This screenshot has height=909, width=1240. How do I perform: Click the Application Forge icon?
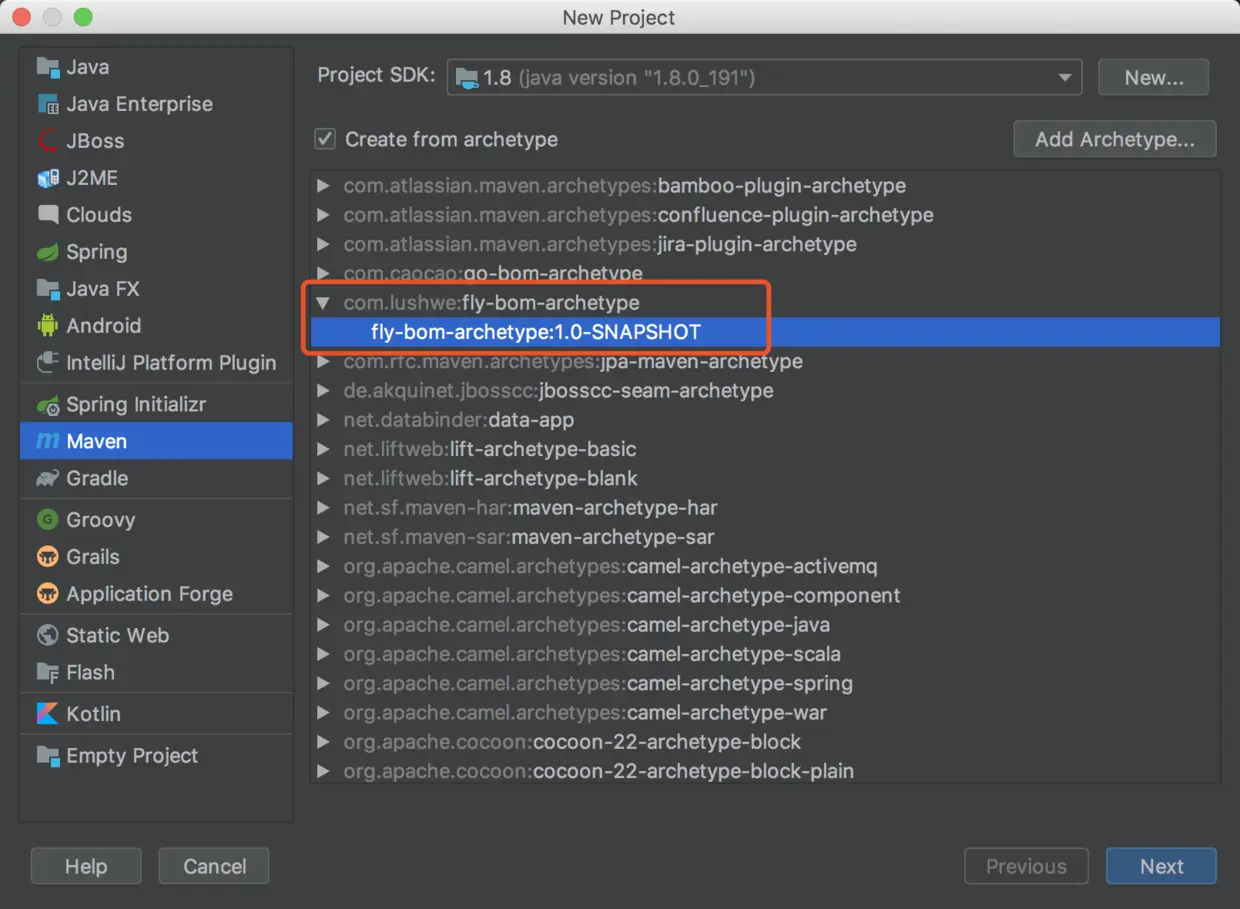coord(48,594)
